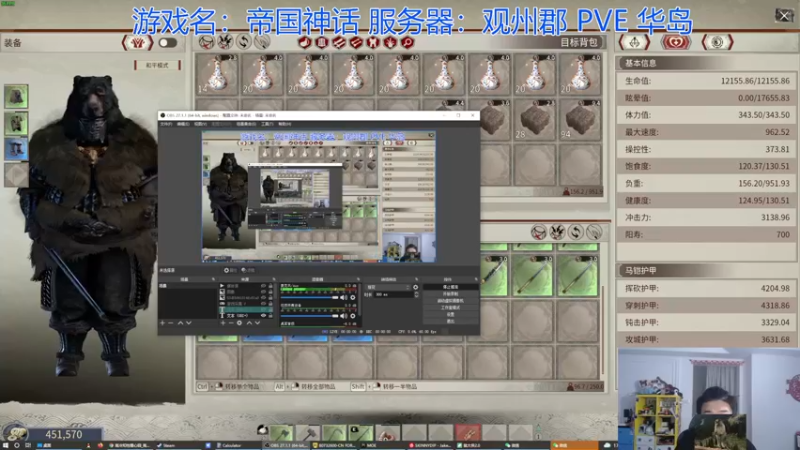This screenshot has width=800, height=450.
Task: Close the game inventory with the X button
Action: pos(784,16)
